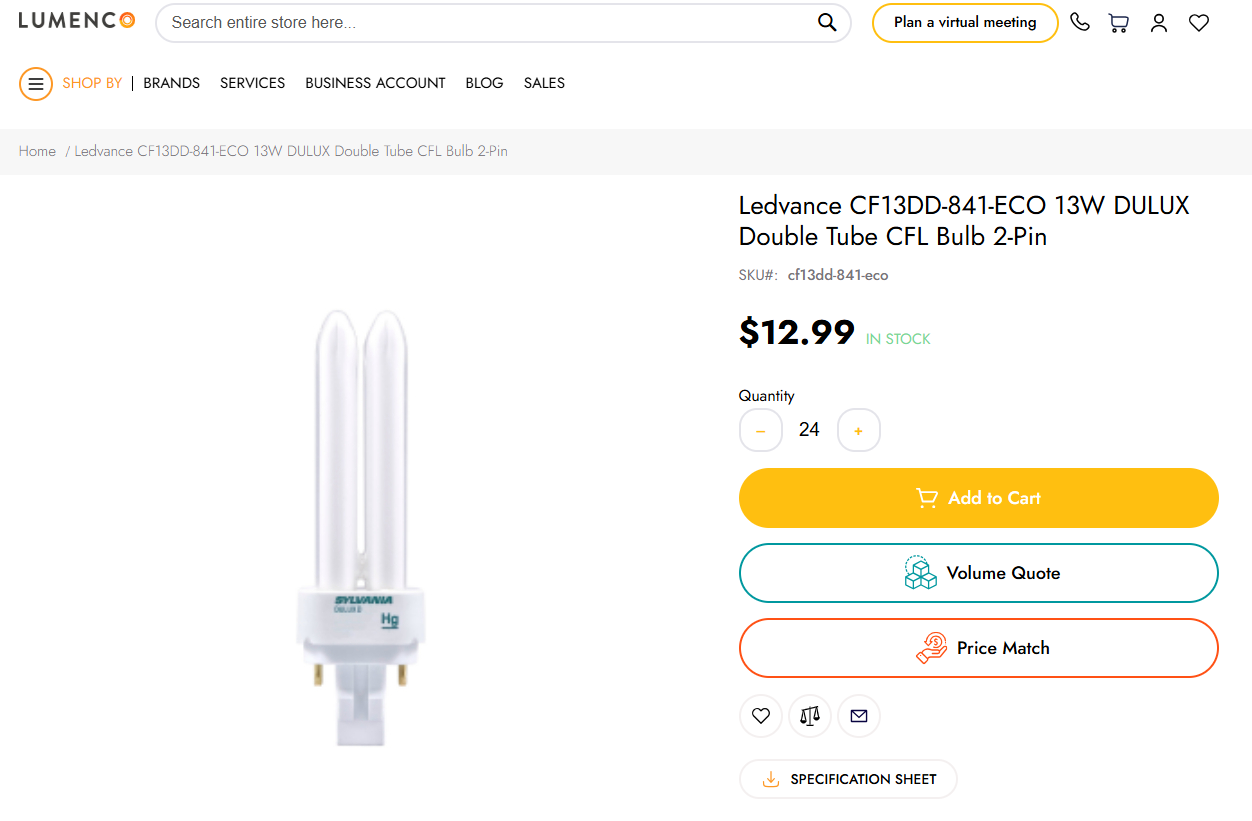Click the user account icon
1252x821 pixels.
coord(1158,23)
